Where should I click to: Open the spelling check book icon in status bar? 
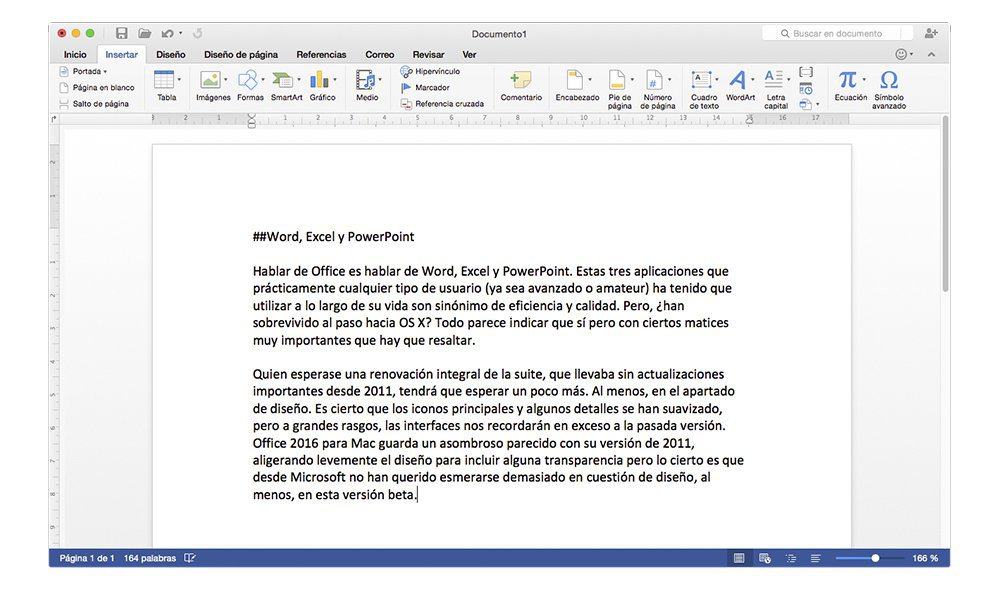click(x=189, y=558)
